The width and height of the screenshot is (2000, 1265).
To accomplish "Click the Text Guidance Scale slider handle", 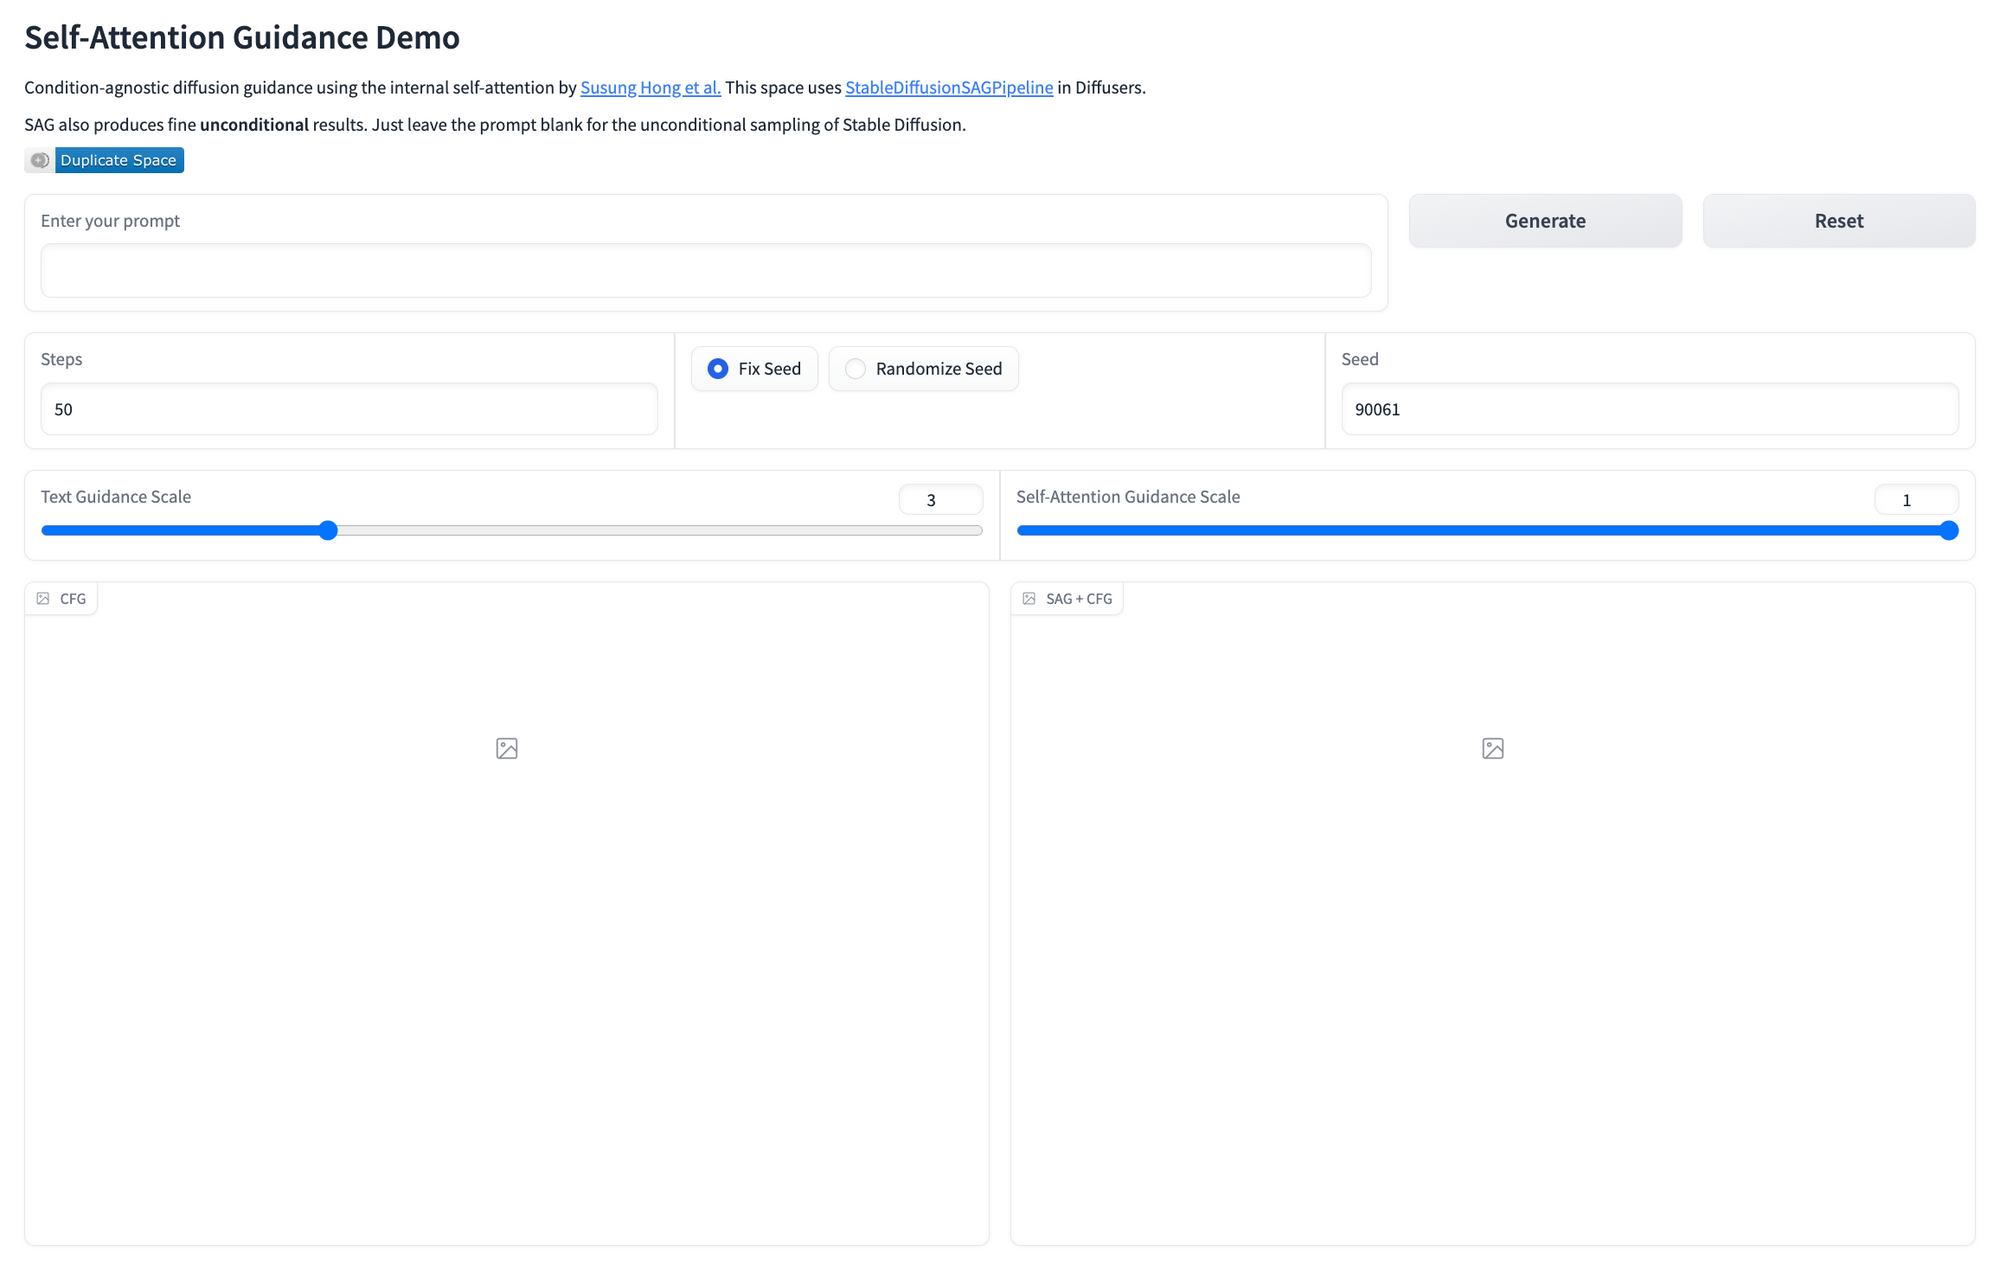I will coord(328,530).
